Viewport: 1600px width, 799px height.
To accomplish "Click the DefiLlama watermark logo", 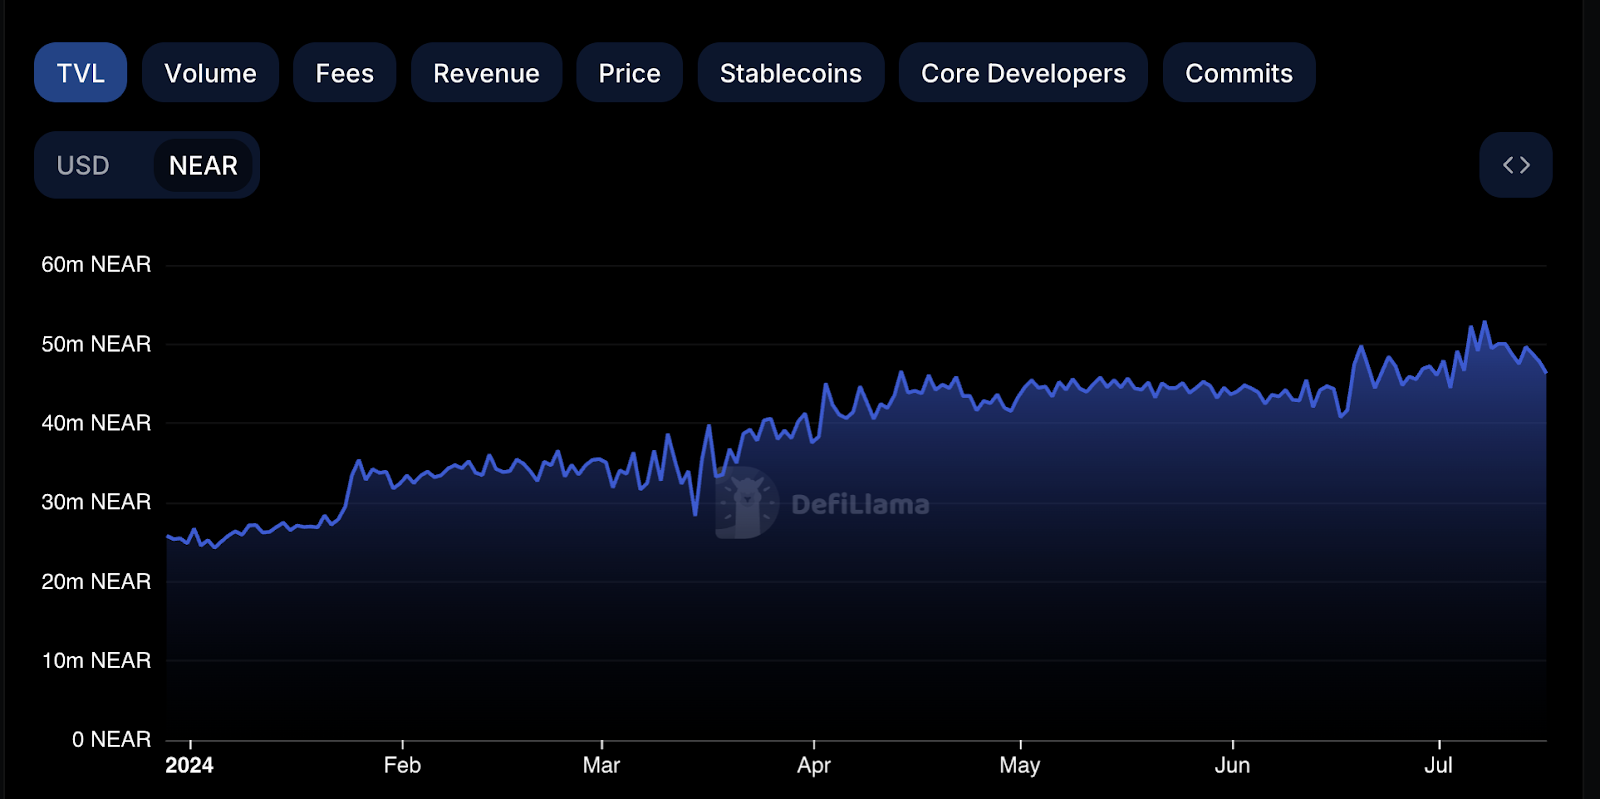I will 746,503.
